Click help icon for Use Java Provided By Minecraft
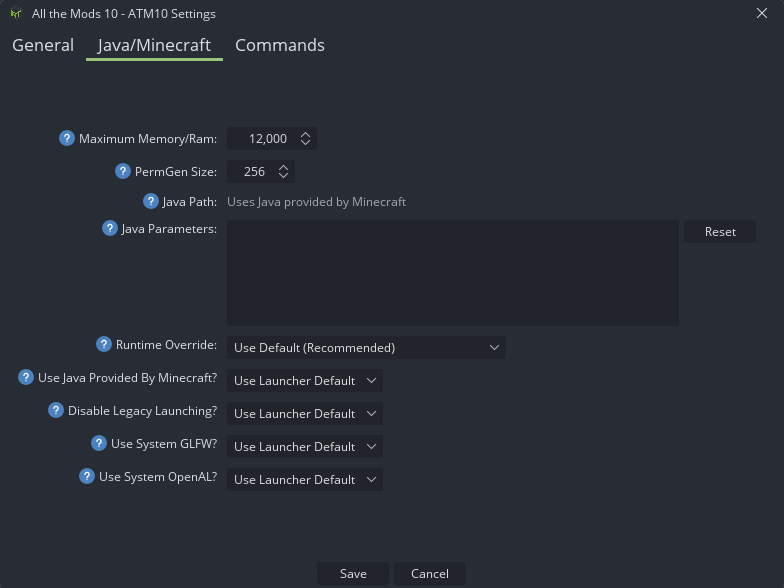The width and height of the screenshot is (784, 588). click(26, 377)
